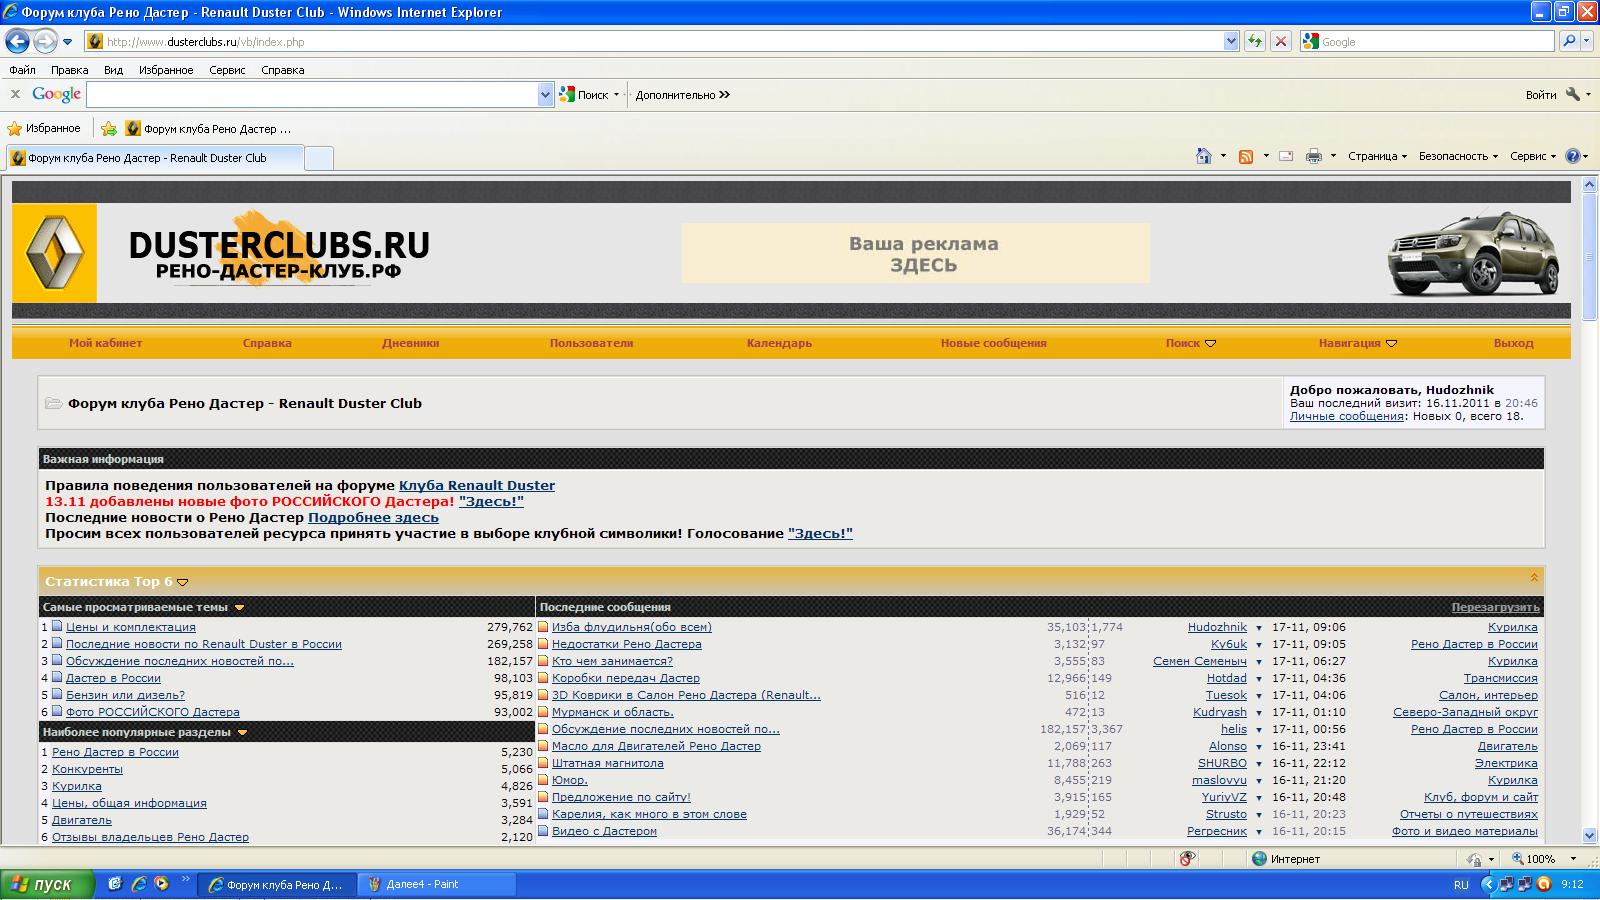Click the Windows Start button
Screen dimensions: 1600x900
pyautogui.click(x=47, y=884)
